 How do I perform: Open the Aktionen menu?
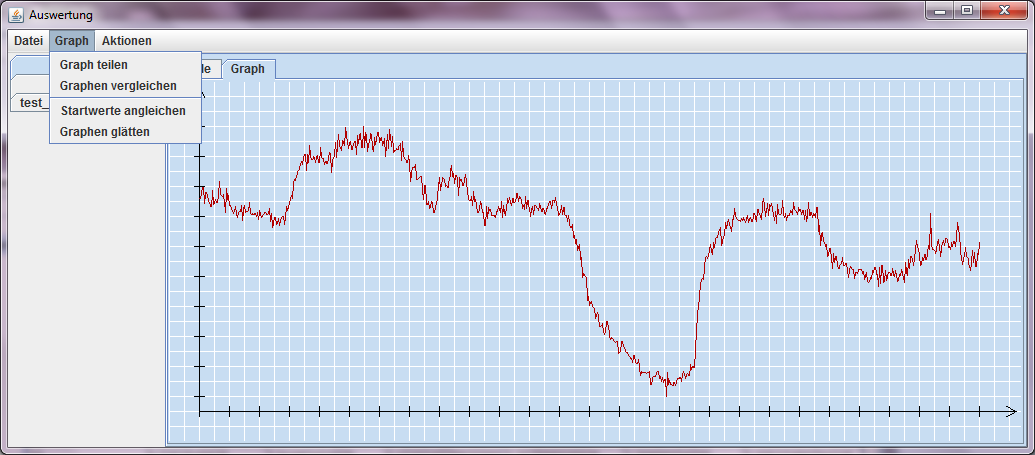(127, 41)
